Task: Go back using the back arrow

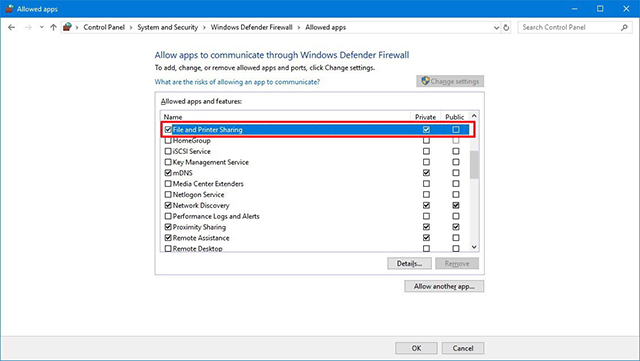Action: 11,27
